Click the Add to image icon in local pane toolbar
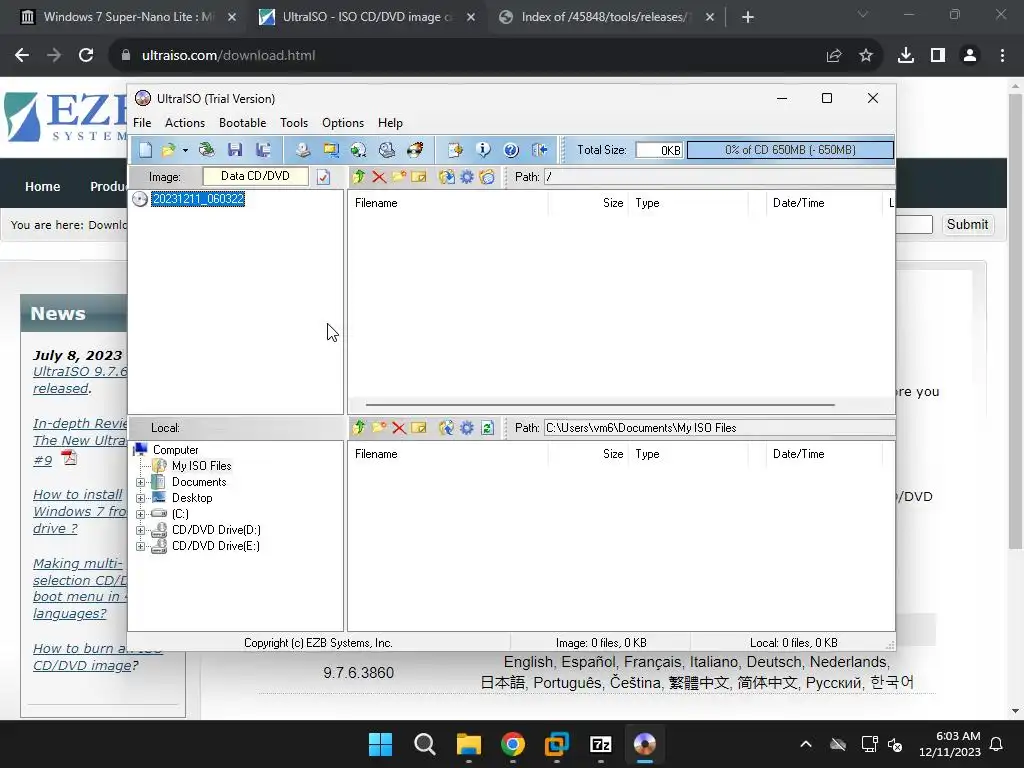The image size is (1024, 768). [x=447, y=428]
